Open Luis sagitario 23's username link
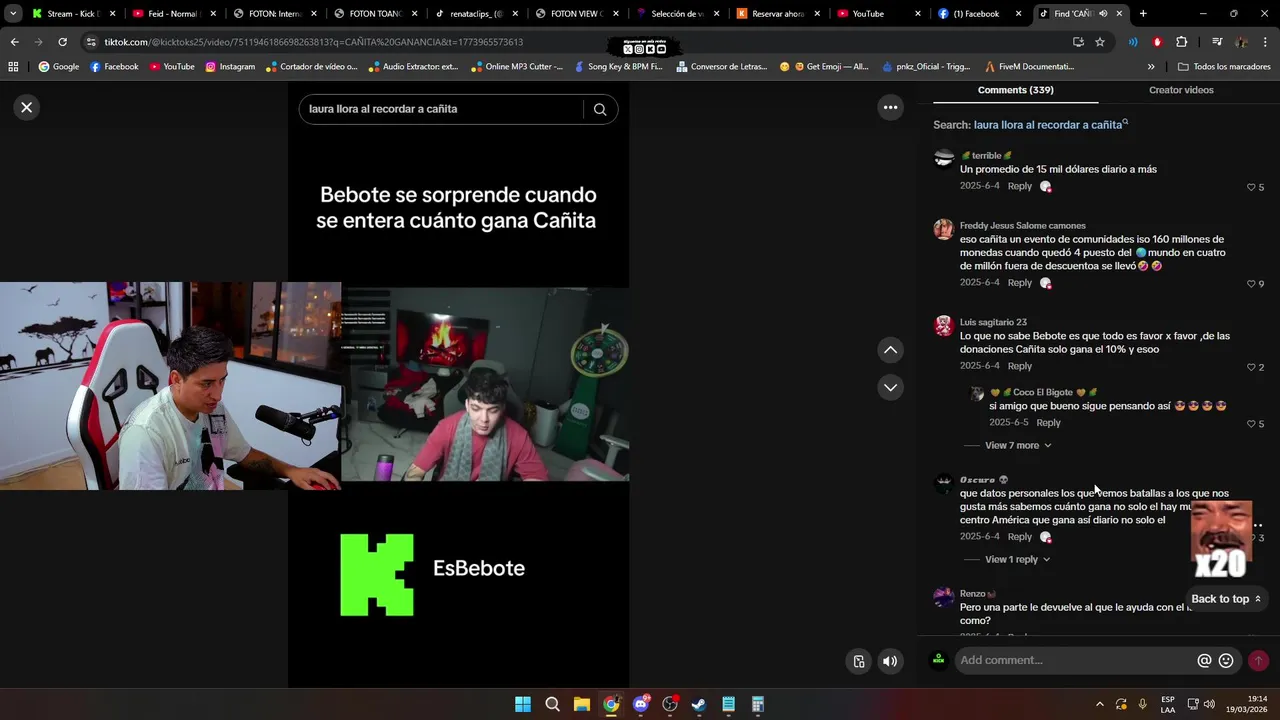This screenshot has height=720, width=1280. click(x=993, y=322)
